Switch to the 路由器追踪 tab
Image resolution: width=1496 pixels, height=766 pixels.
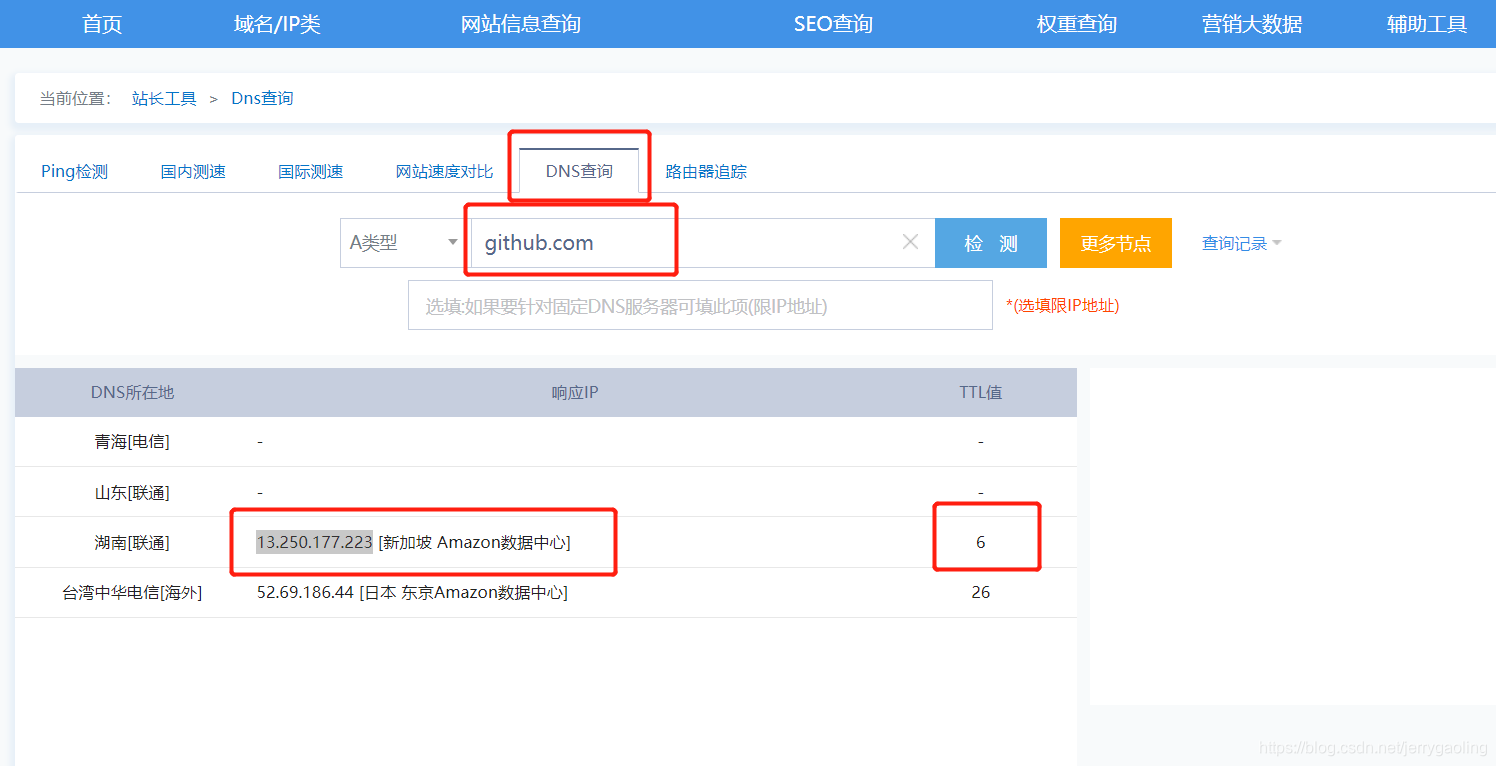tap(706, 171)
